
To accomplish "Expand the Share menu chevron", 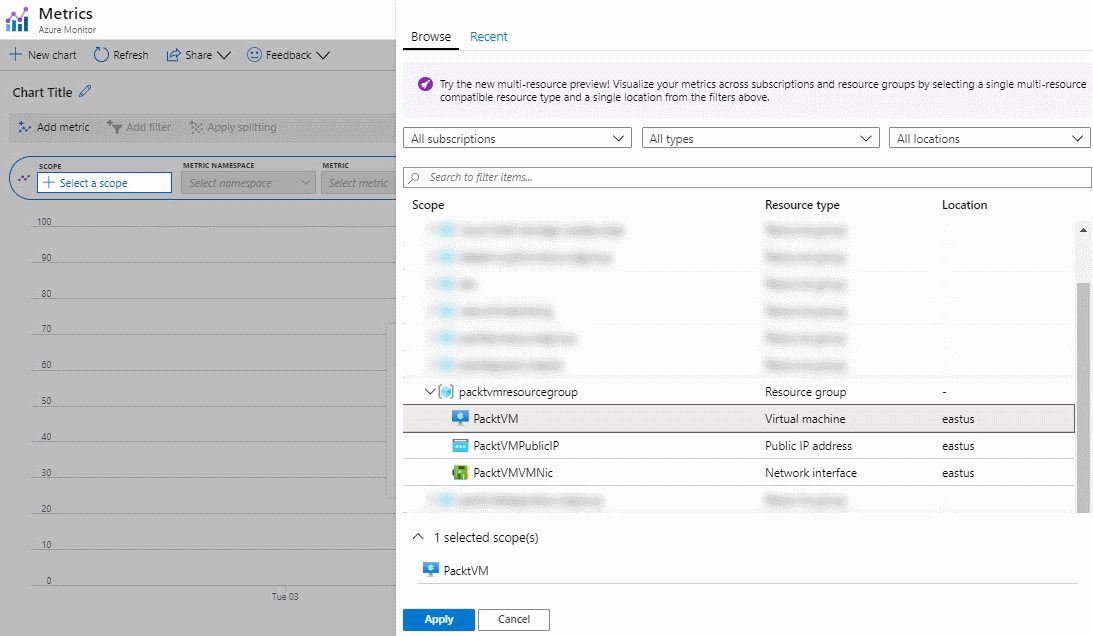I will [224, 55].
